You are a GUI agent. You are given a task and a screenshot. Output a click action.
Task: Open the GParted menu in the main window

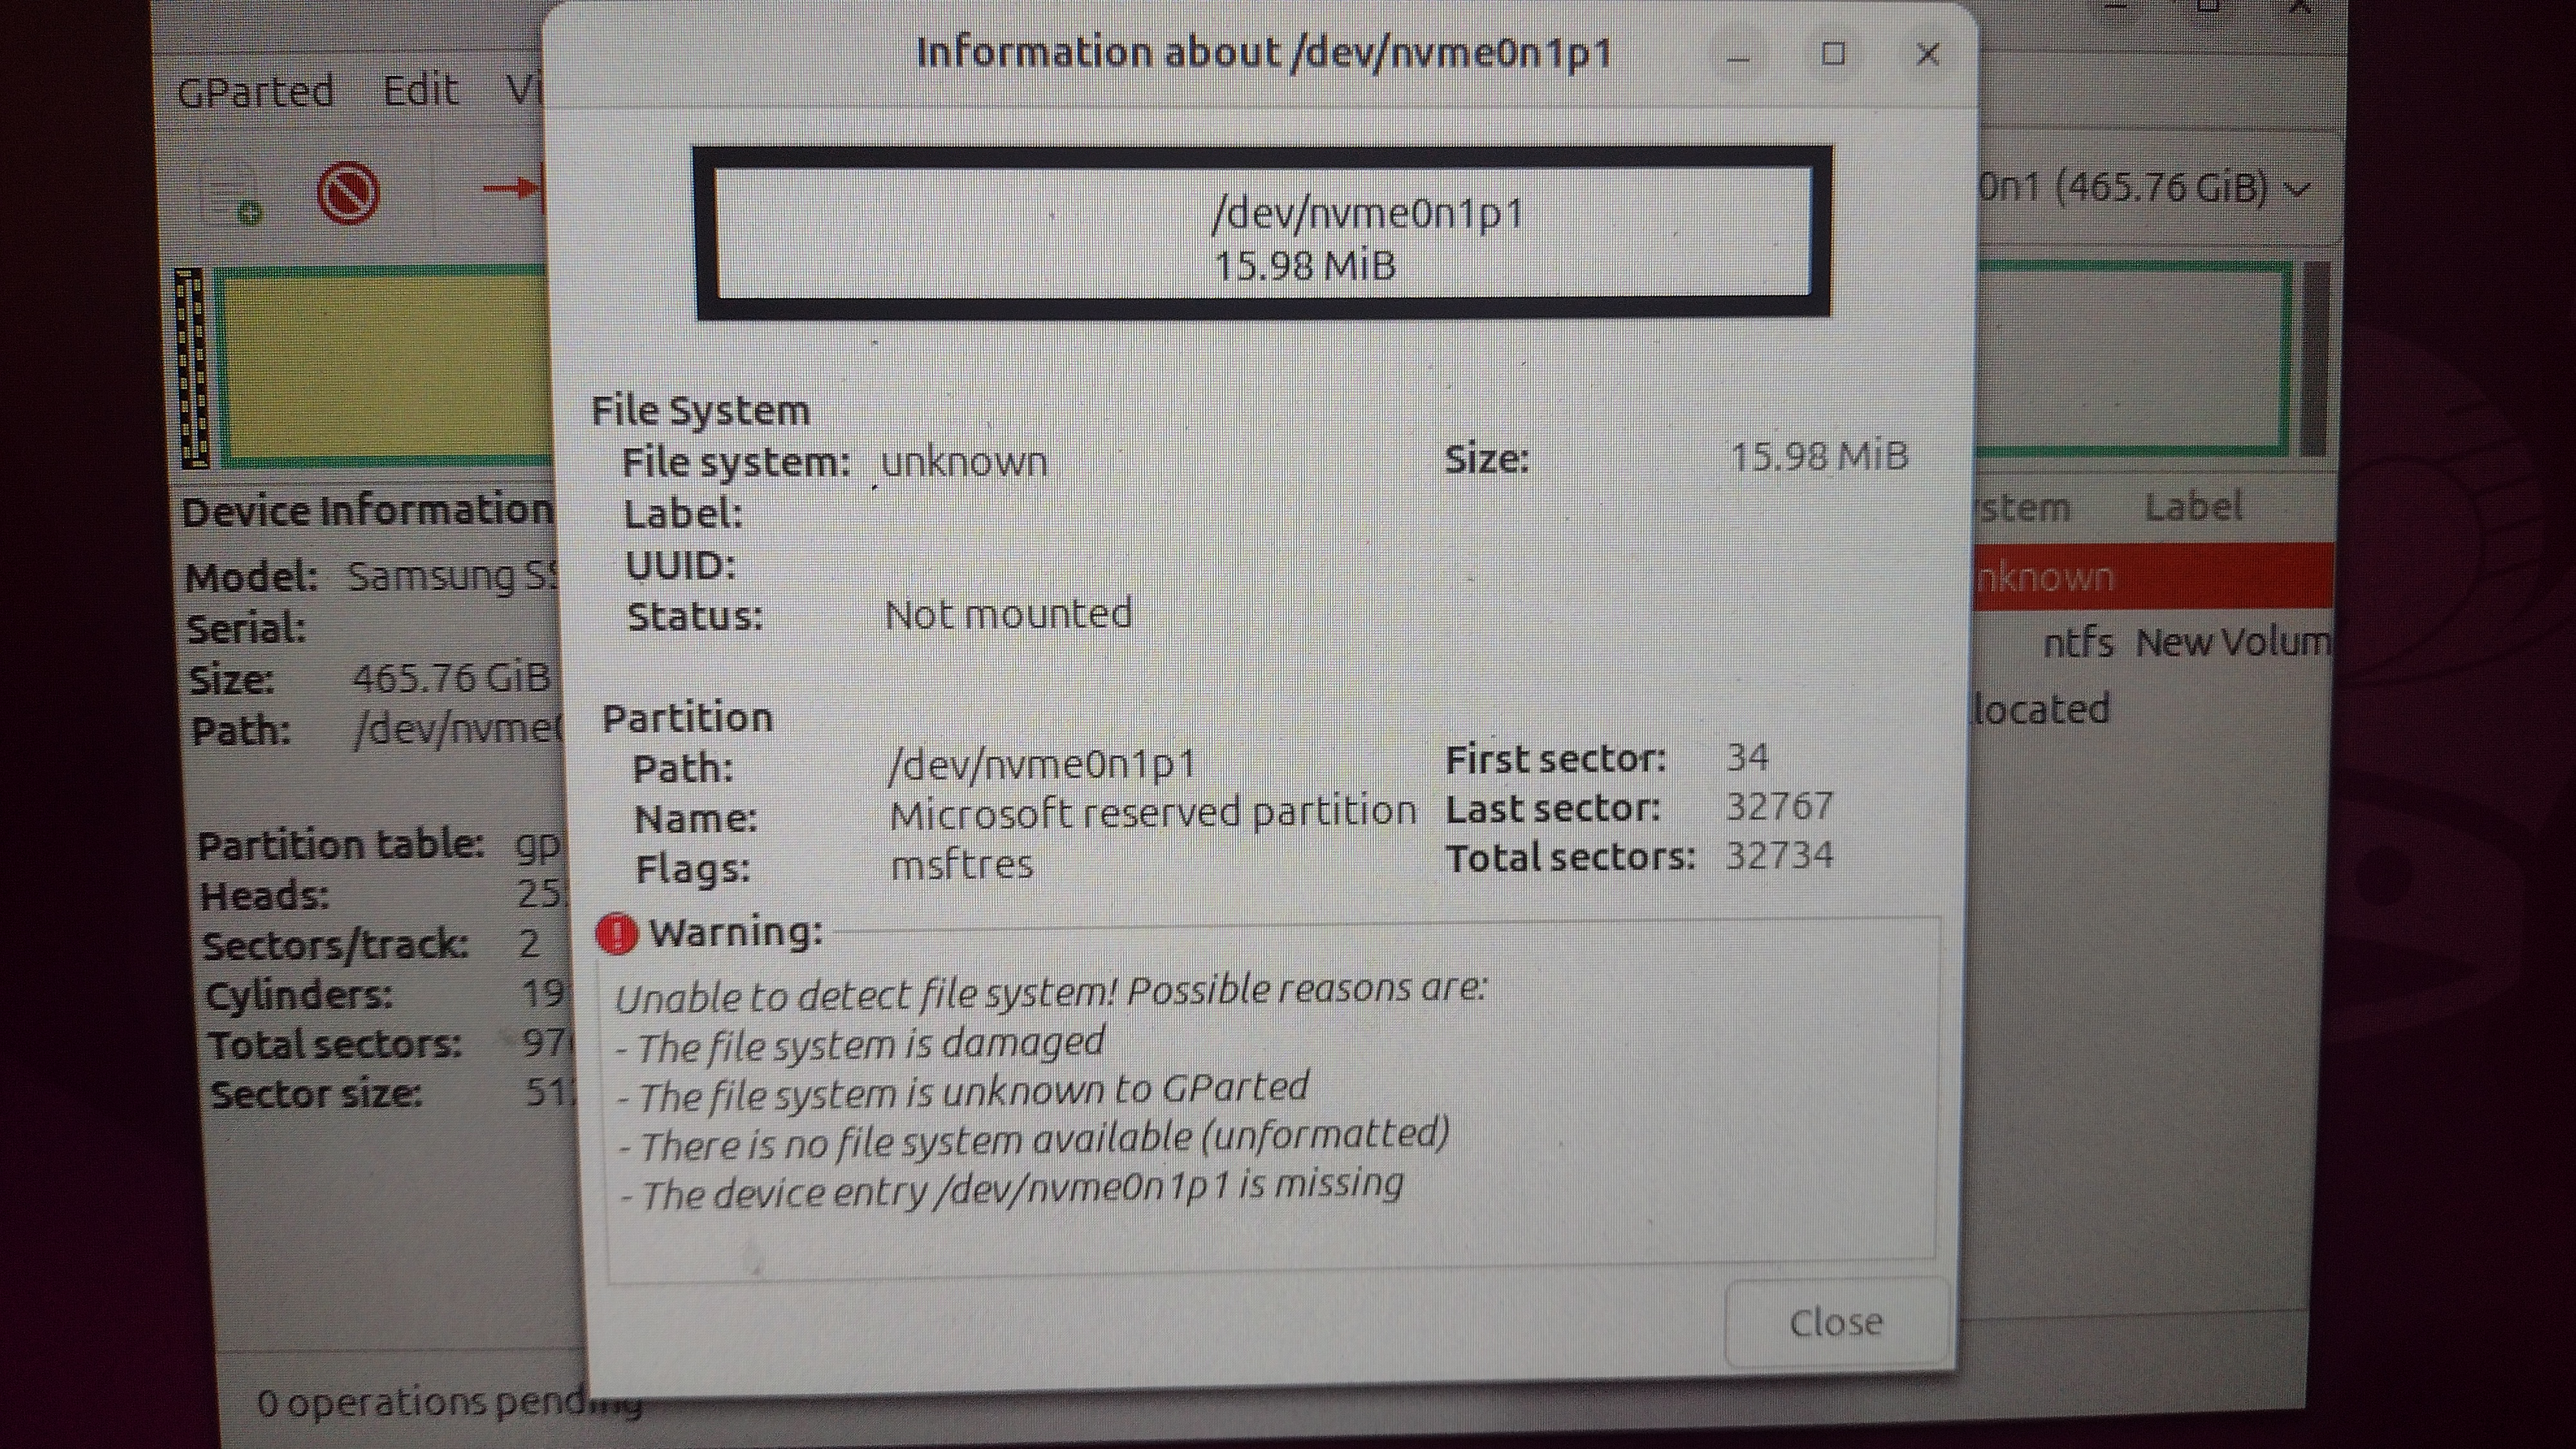[256, 92]
